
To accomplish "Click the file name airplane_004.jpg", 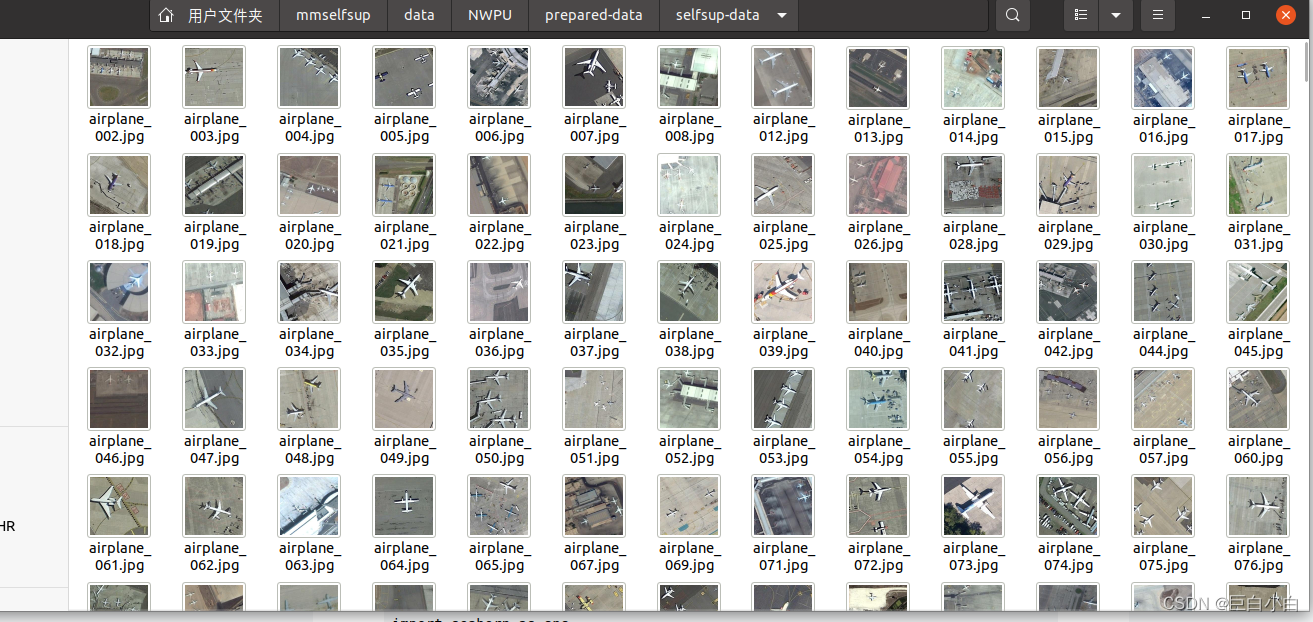I will [x=309, y=128].
